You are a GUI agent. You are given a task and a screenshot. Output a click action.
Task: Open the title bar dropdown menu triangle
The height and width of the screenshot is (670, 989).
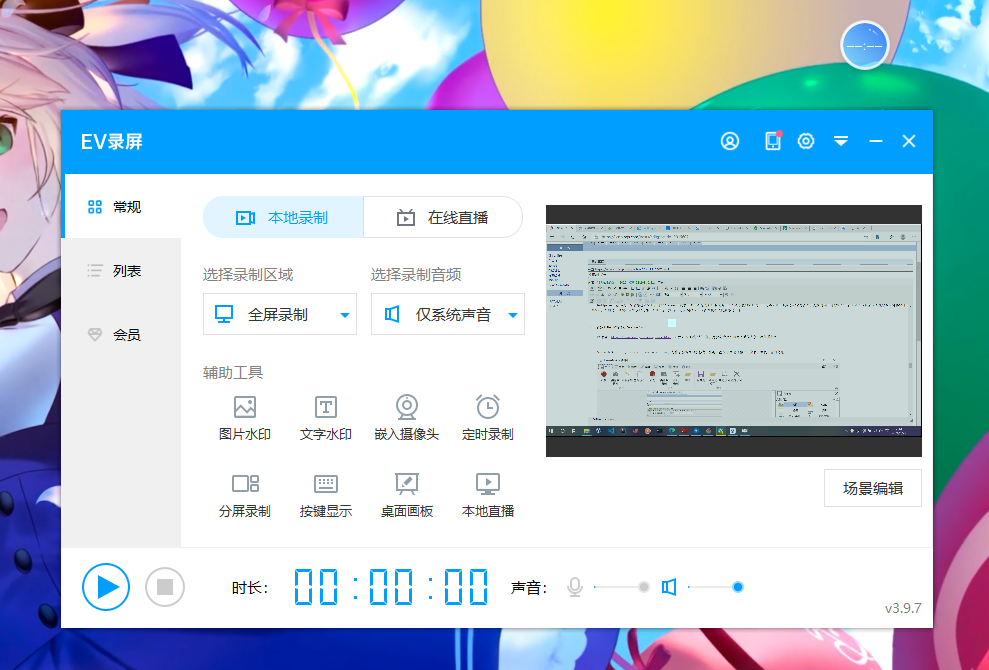click(x=841, y=141)
